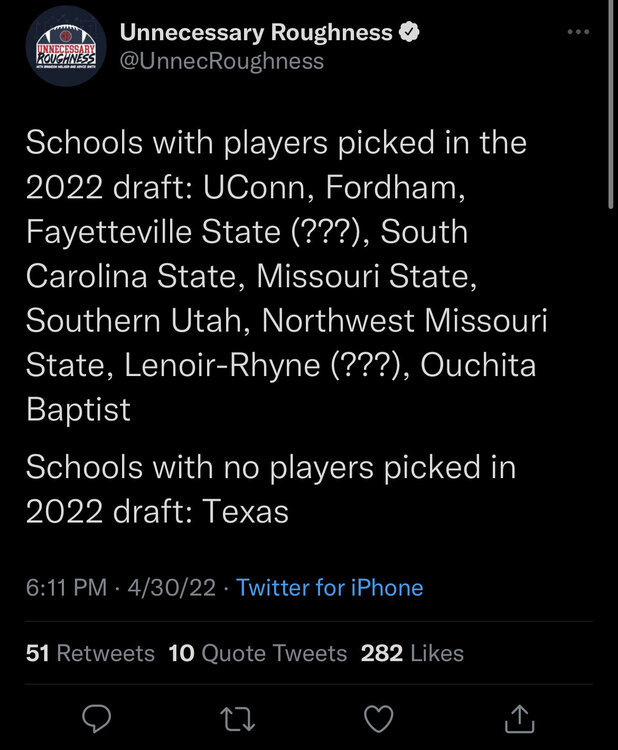Click the word Texas in the tweet

pos(246,512)
